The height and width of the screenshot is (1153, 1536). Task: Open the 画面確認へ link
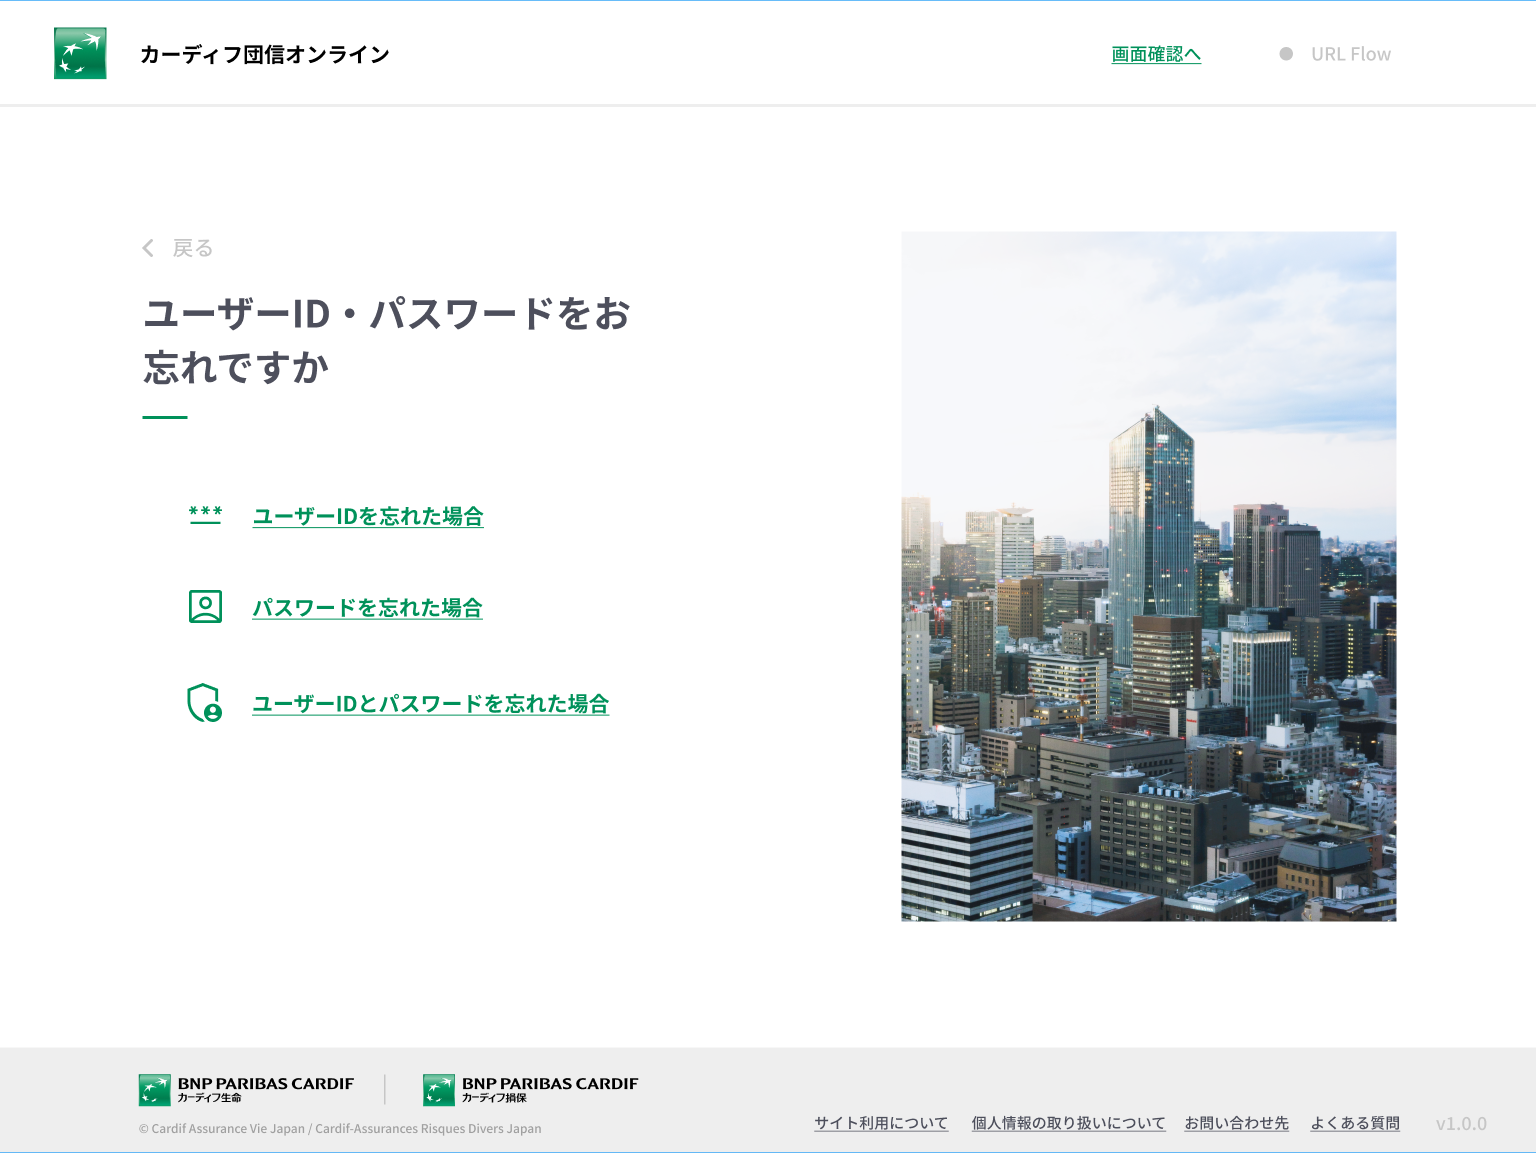click(x=1156, y=54)
